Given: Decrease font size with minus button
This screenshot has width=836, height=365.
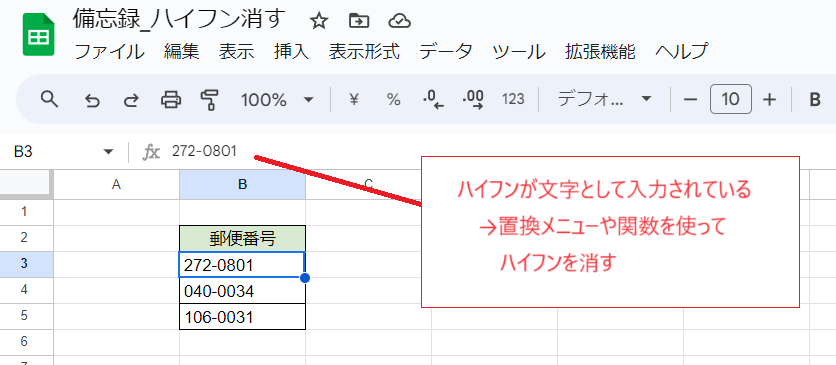Looking at the screenshot, I should click(690, 100).
